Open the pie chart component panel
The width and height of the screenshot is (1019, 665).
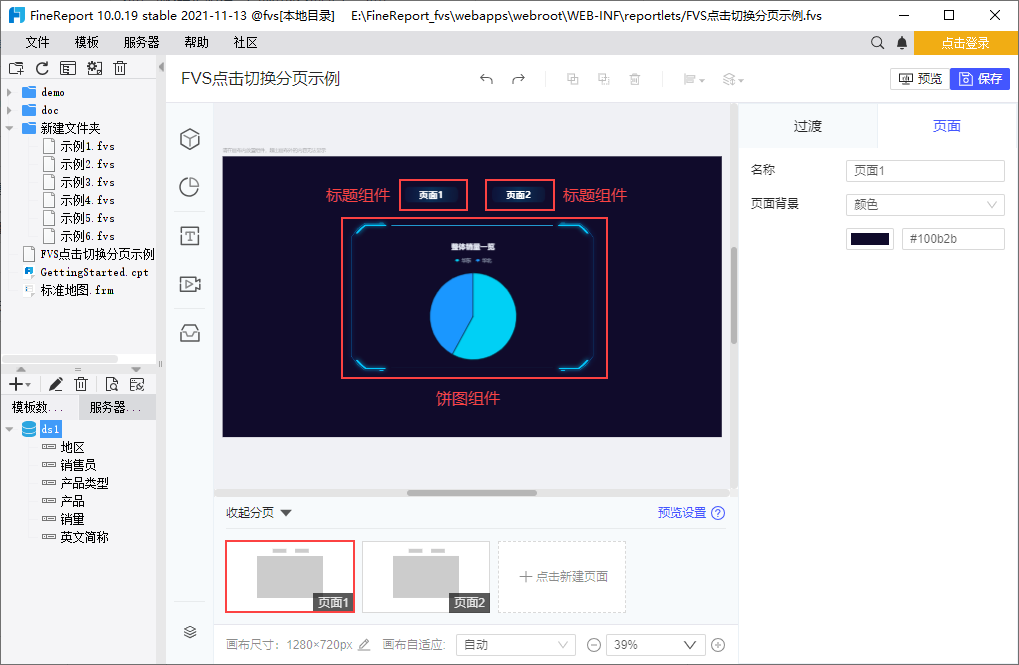[x=190, y=187]
